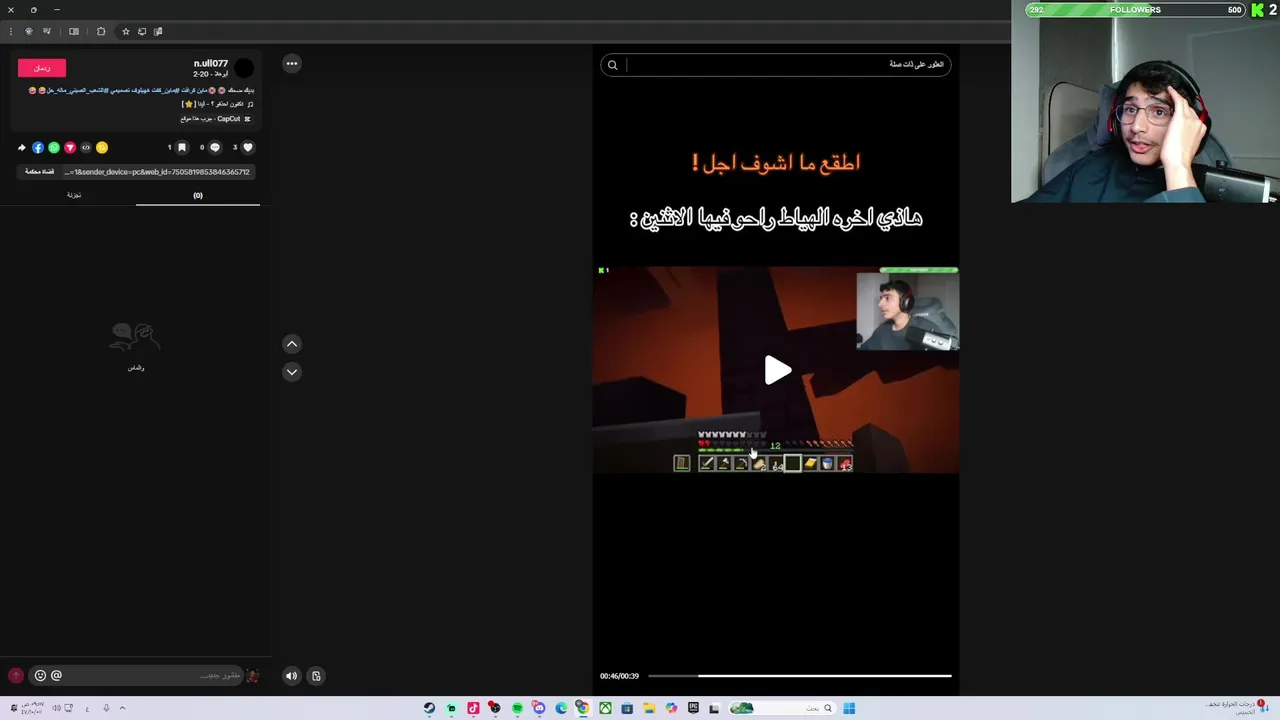Image resolution: width=1280 pixels, height=720 pixels.
Task: Open the emoji picker in the comment box
Action: pos(40,675)
